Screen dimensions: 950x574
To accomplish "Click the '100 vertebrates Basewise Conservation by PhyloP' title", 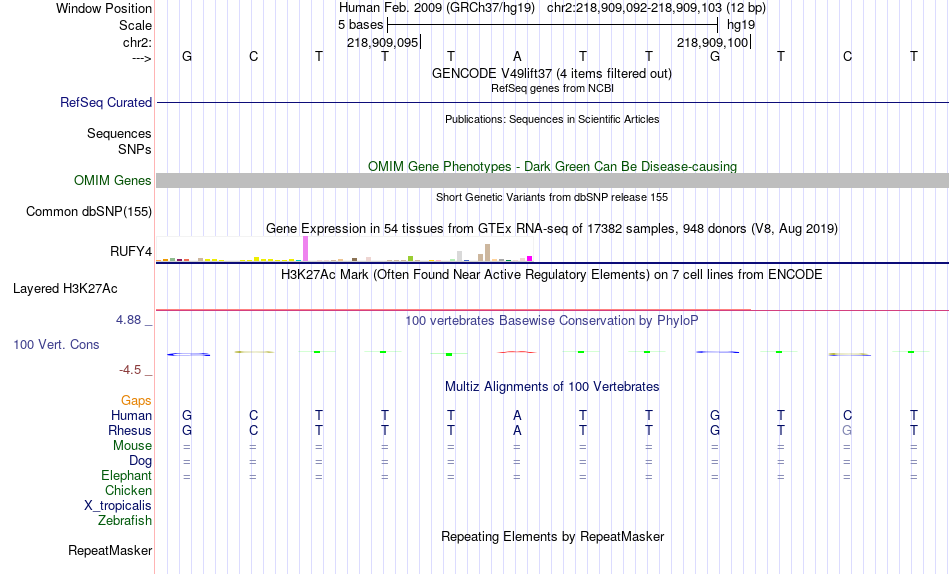I will [x=552, y=321].
